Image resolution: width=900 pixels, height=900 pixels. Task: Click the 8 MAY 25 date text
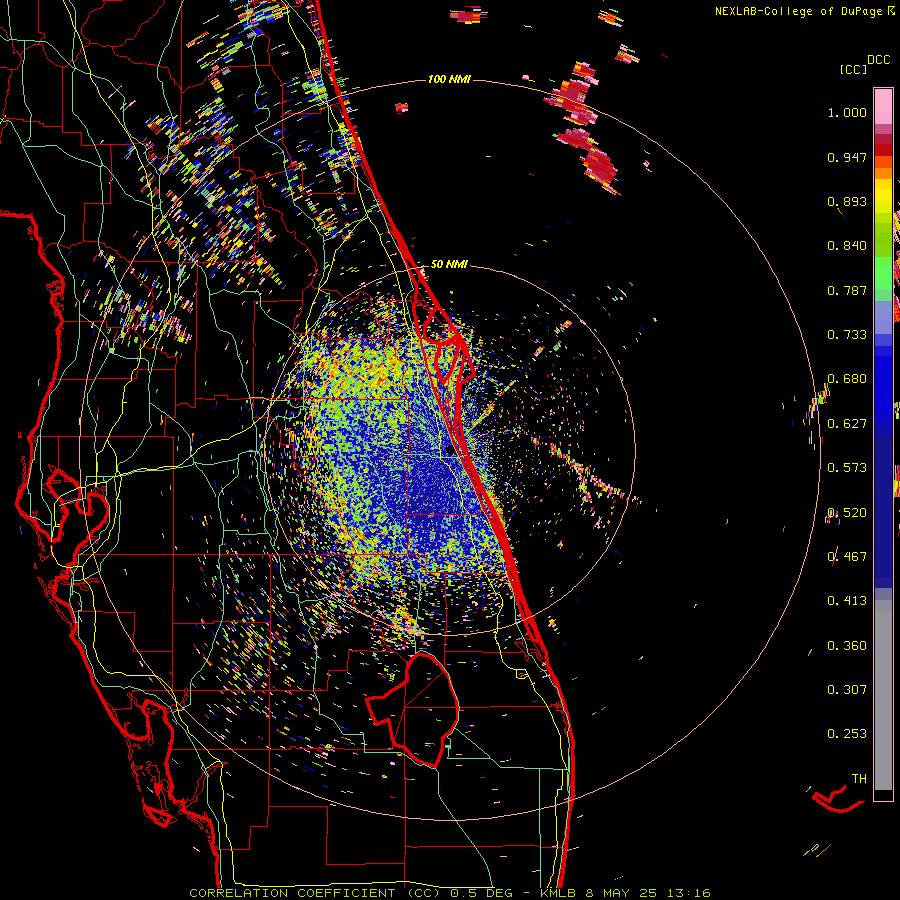tap(621, 893)
